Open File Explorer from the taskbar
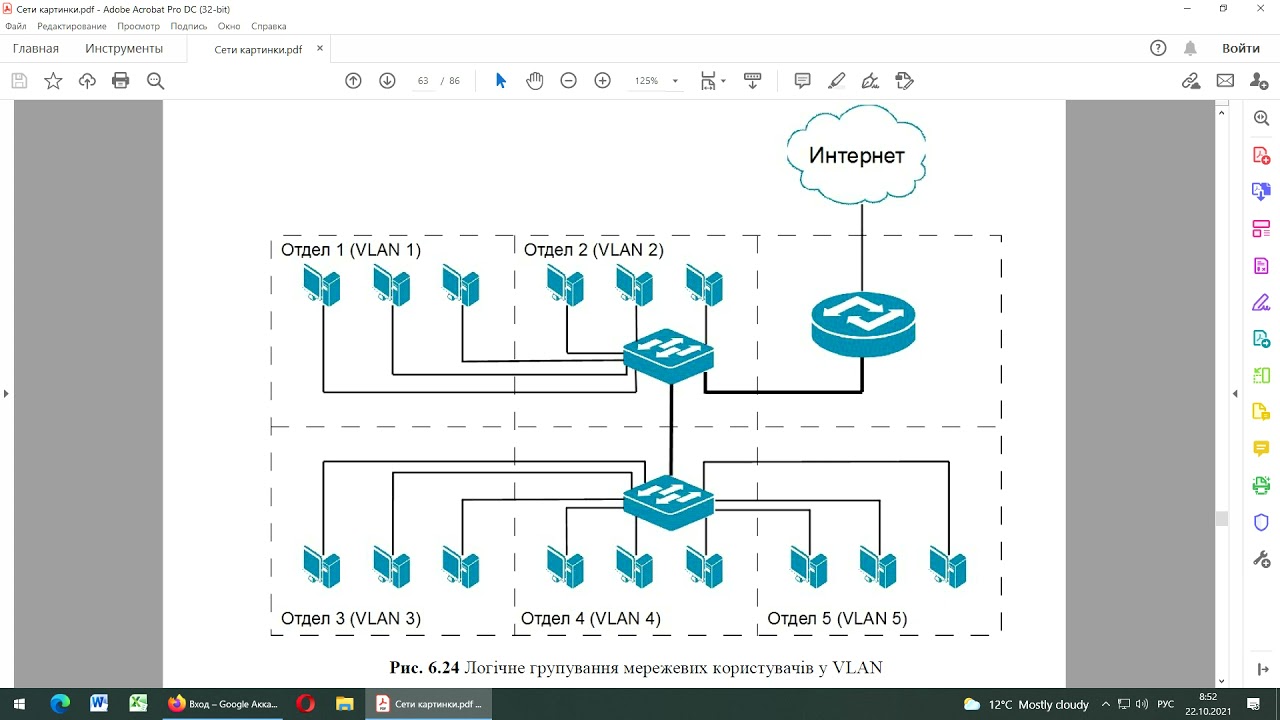This screenshot has width=1280, height=720. click(x=344, y=704)
